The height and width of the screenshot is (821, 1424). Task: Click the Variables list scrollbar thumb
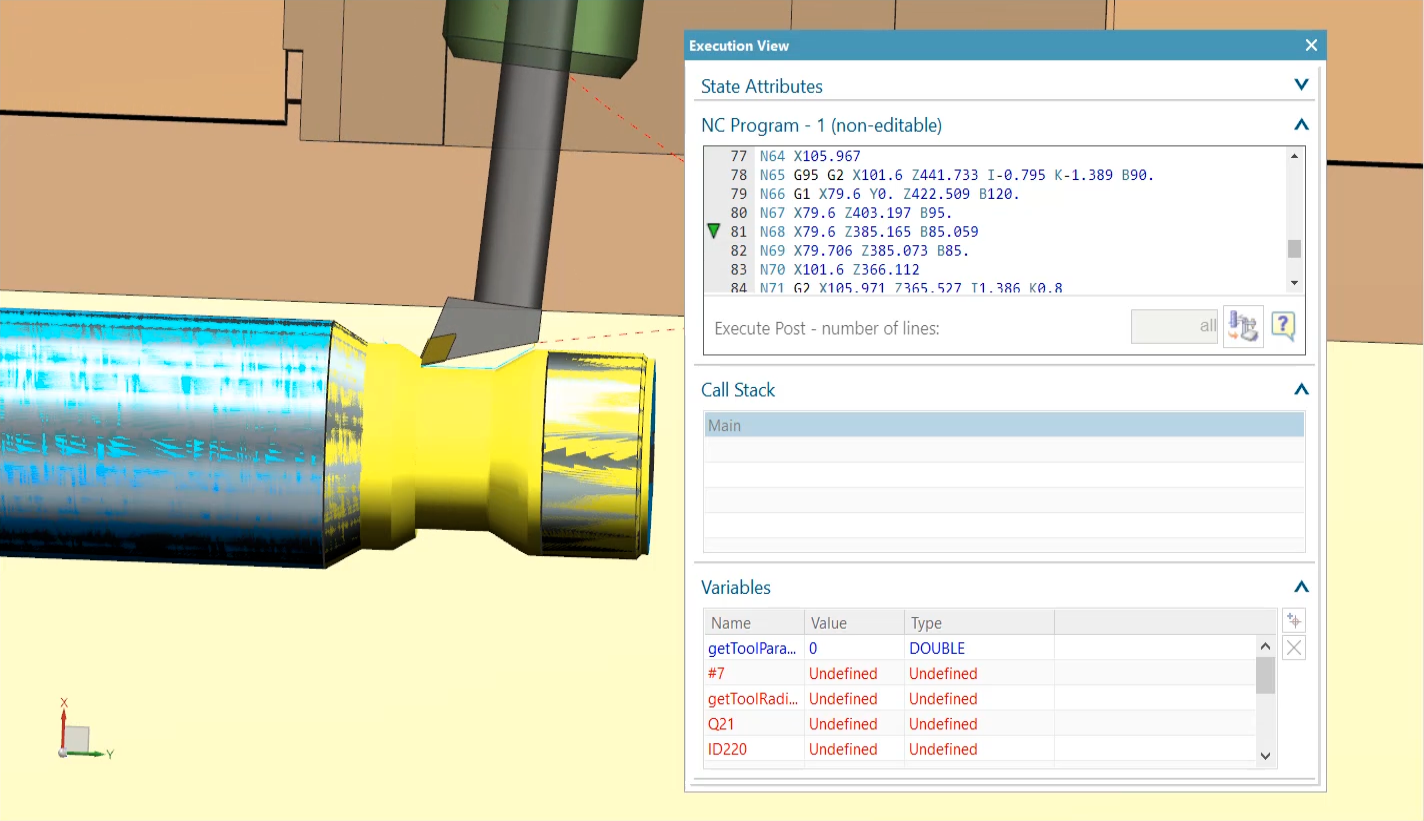pyautogui.click(x=1265, y=676)
